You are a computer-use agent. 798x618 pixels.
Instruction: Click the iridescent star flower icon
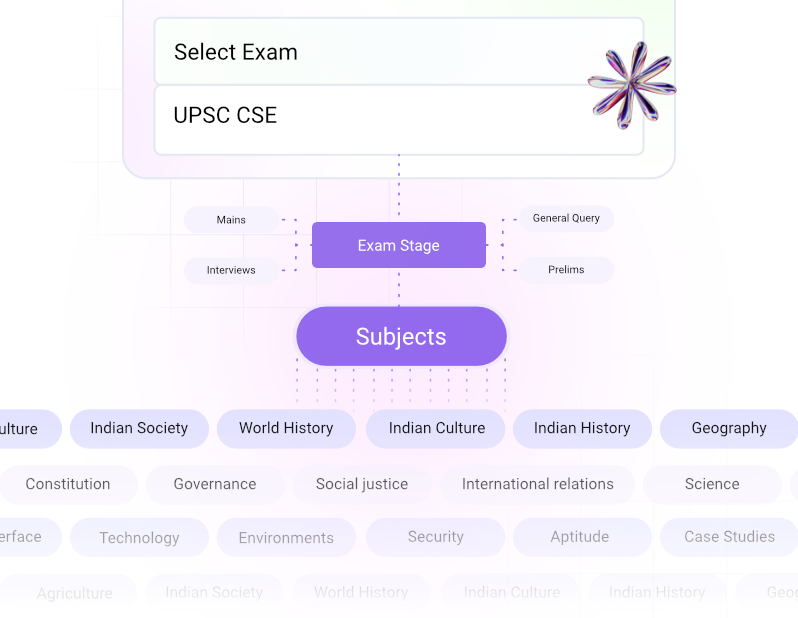pos(631,85)
